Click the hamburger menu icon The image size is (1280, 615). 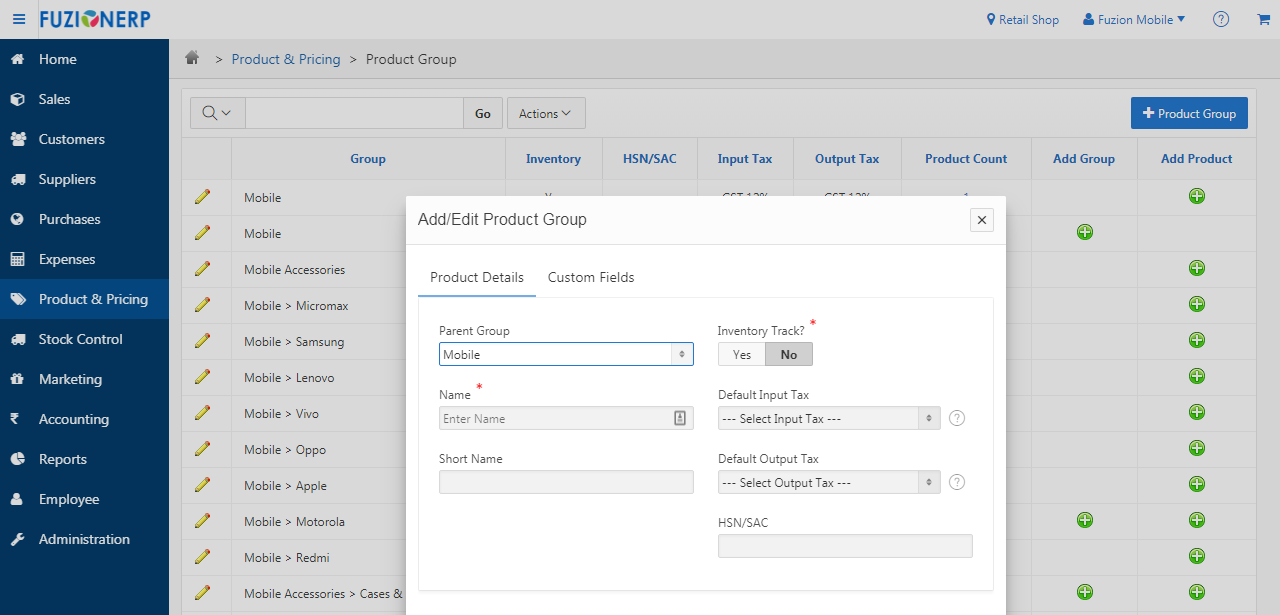pos(19,19)
